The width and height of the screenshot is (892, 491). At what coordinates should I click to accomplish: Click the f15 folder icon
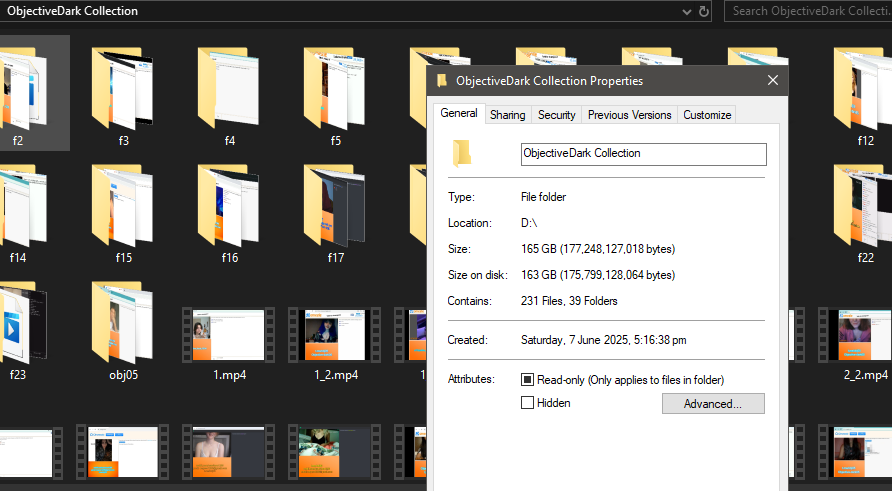click(123, 205)
